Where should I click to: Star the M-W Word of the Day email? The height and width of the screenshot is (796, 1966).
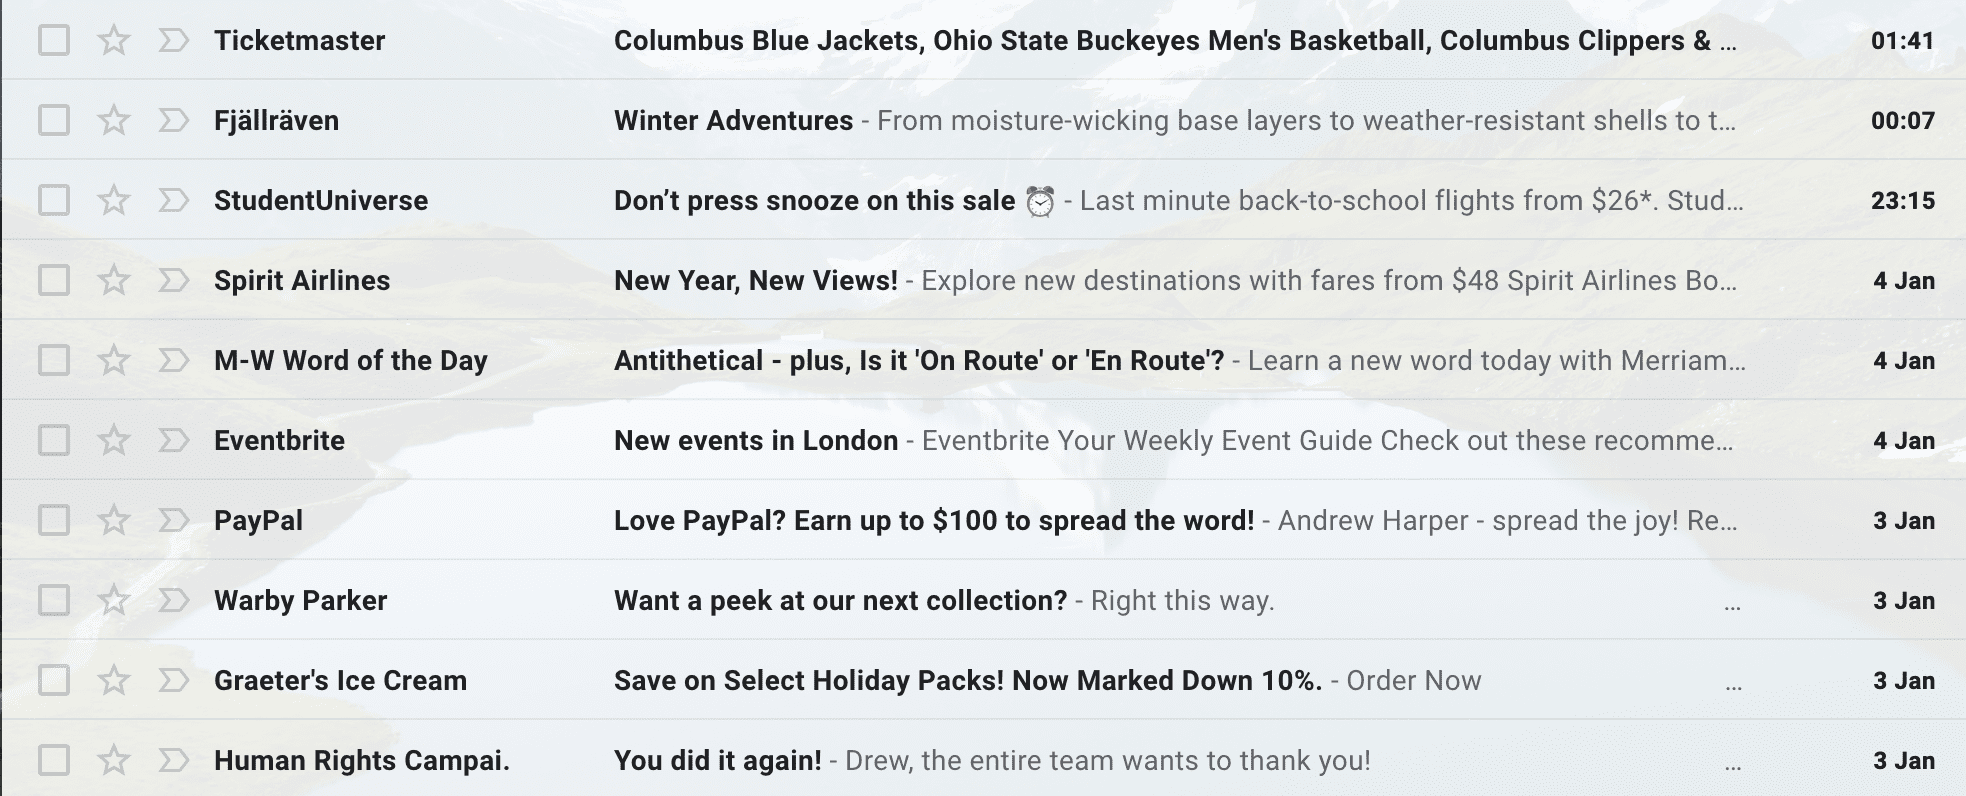[113, 360]
